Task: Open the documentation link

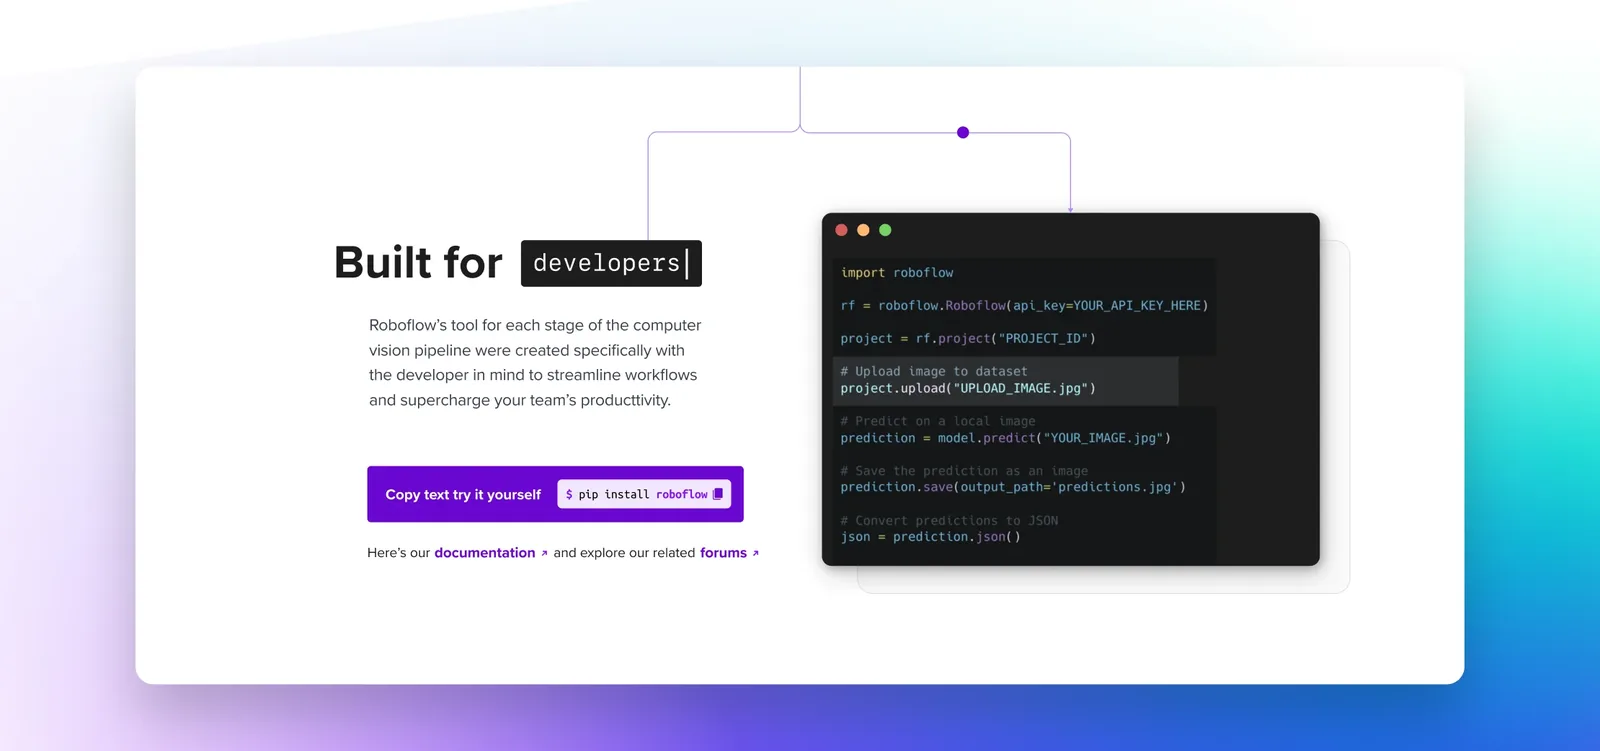Action: (x=485, y=553)
